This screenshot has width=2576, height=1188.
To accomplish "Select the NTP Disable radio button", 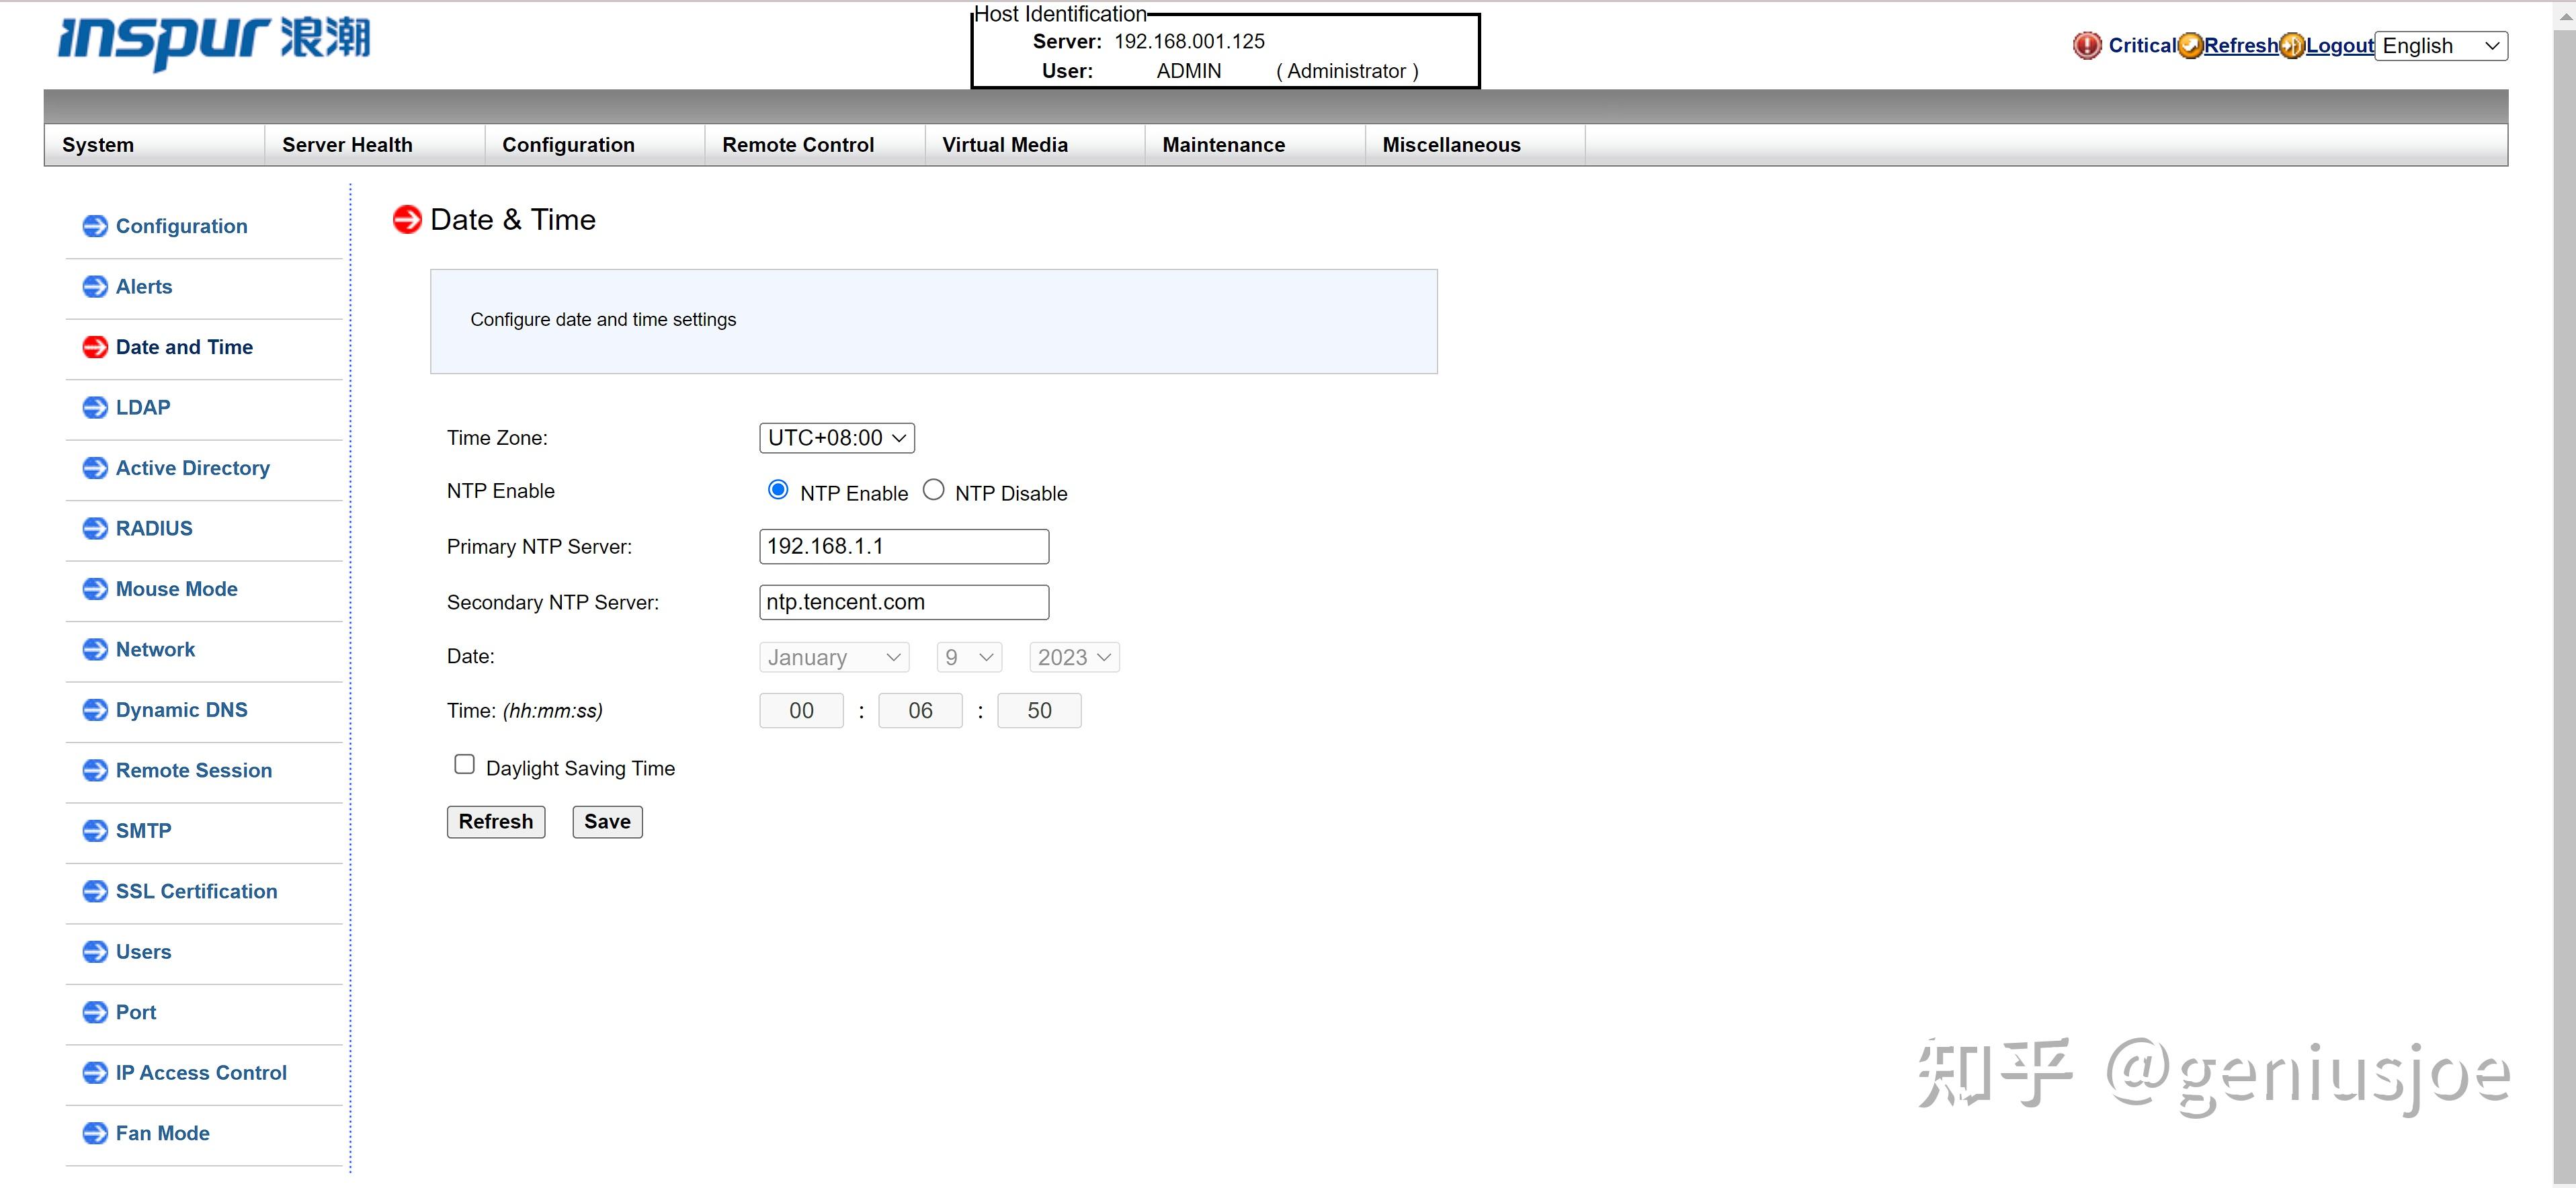I will click(x=933, y=490).
